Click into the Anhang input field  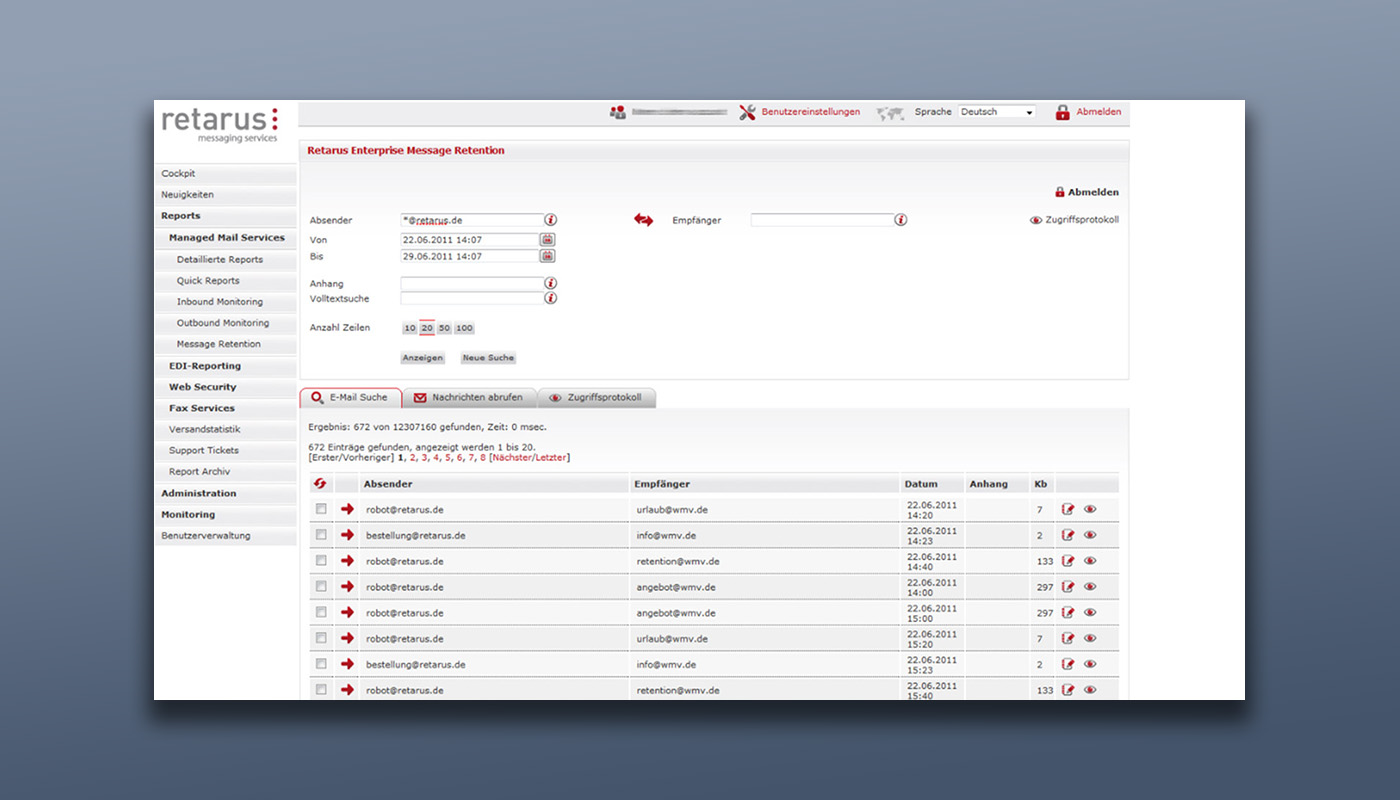(x=471, y=284)
